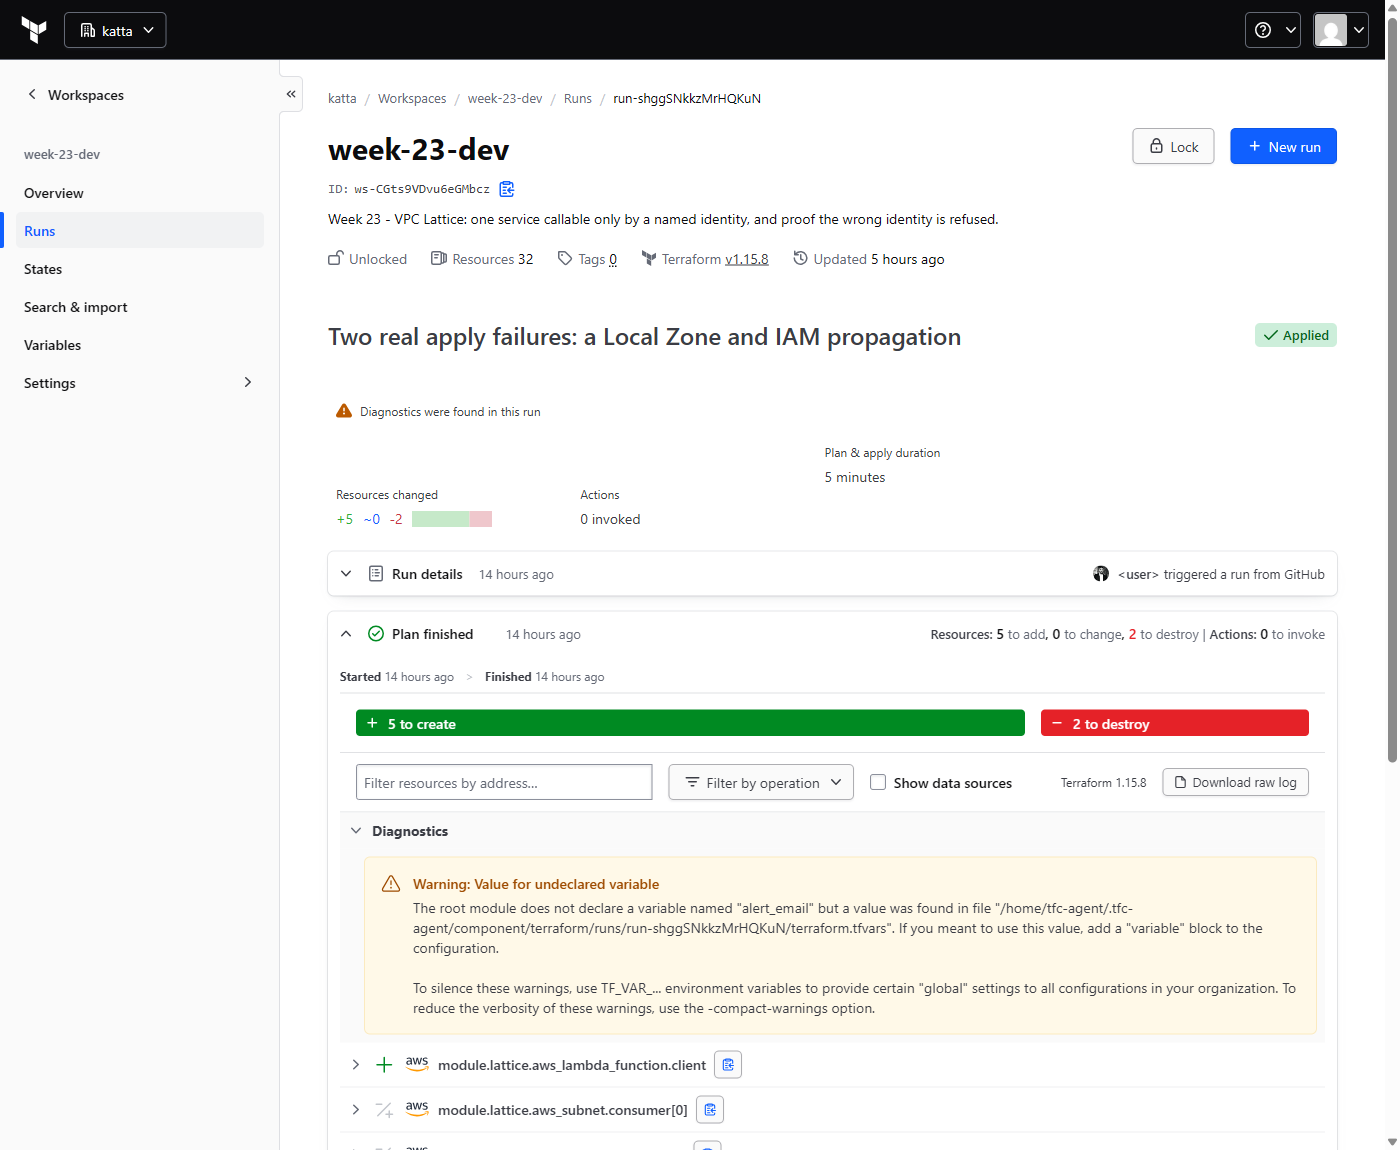The image size is (1400, 1150).
Task: Collapse the sidebar with the double-chevron icon
Action: pos(291,94)
